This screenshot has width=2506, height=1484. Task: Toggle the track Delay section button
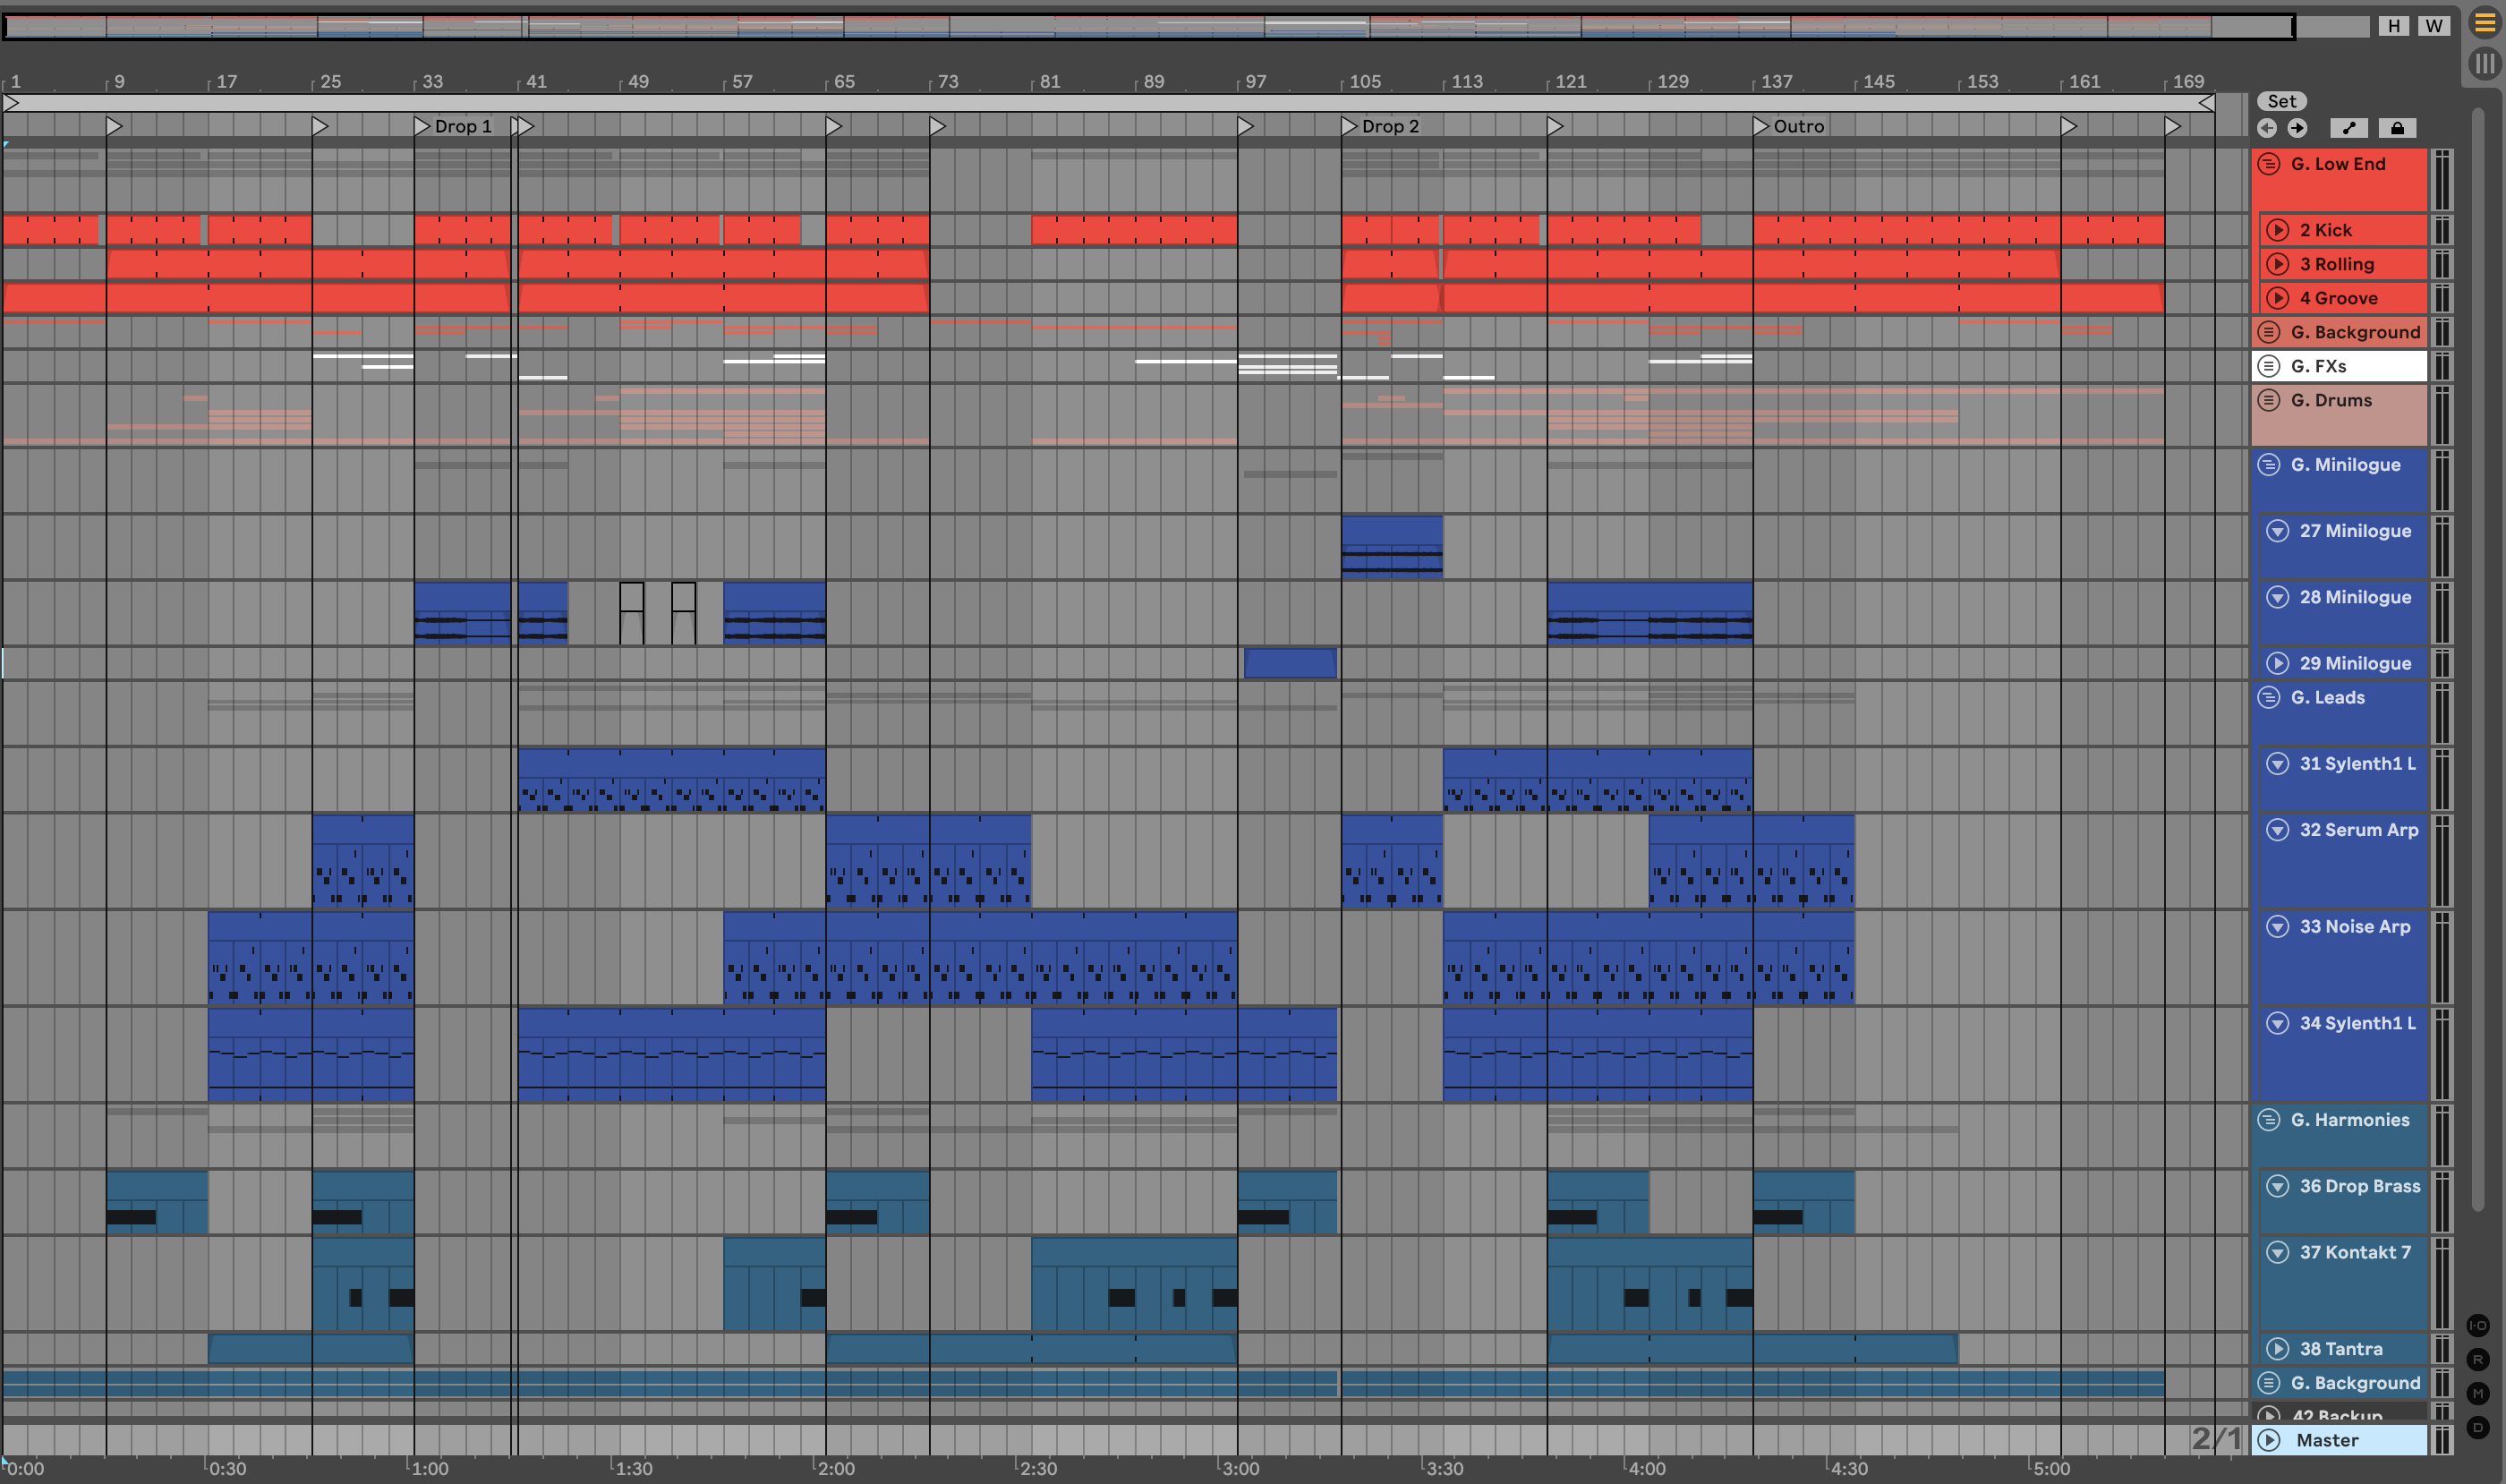click(x=2477, y=1427)
